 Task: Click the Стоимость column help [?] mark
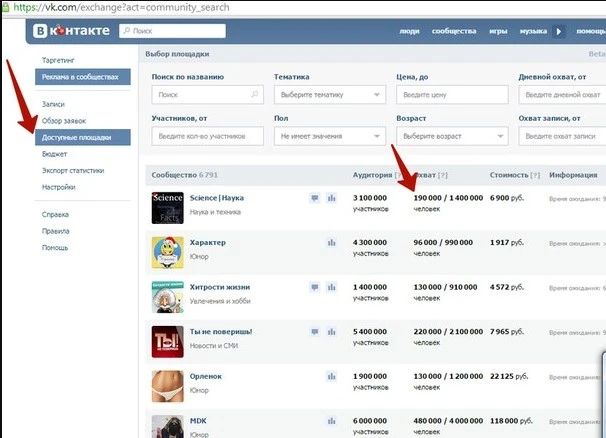coord(535,175)
